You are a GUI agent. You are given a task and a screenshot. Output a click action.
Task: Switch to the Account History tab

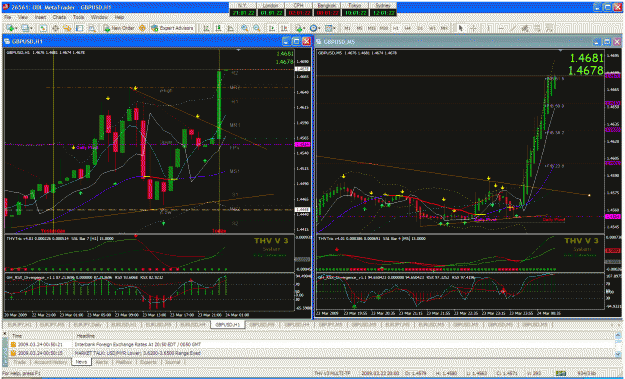tap(50, 362)
